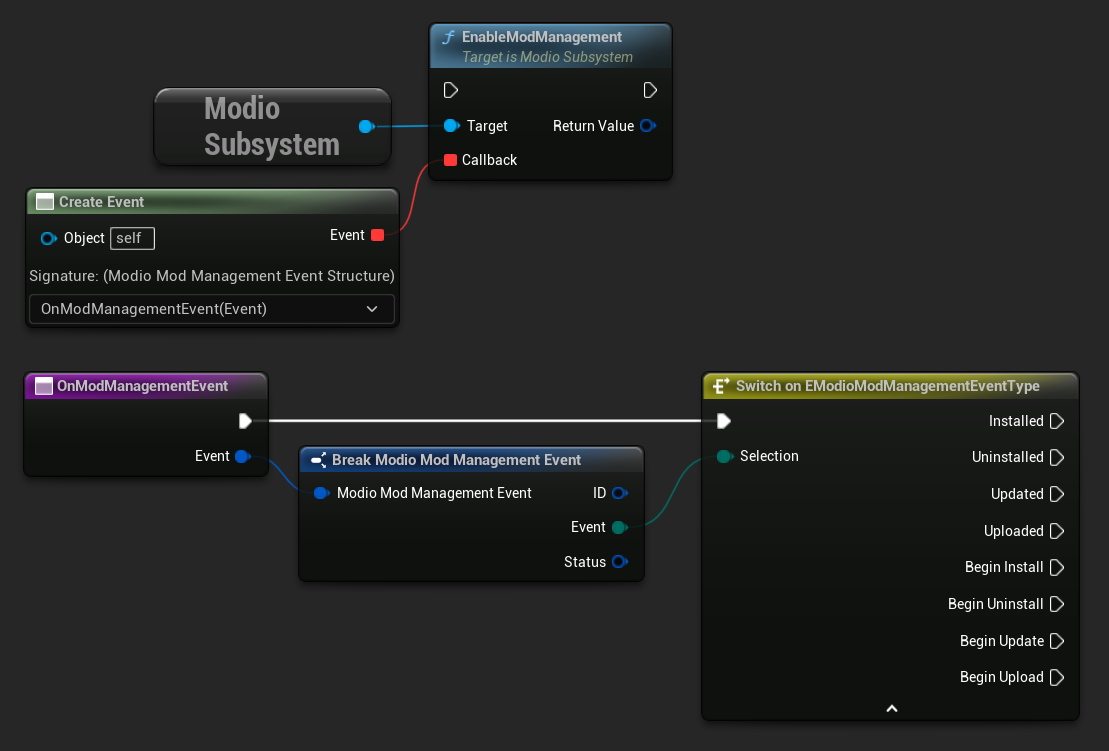This screenshot has width=1109, height=751.
Task: Select the Switch on EModioModManagementEventType title
Action: click(x=888, y=386)
